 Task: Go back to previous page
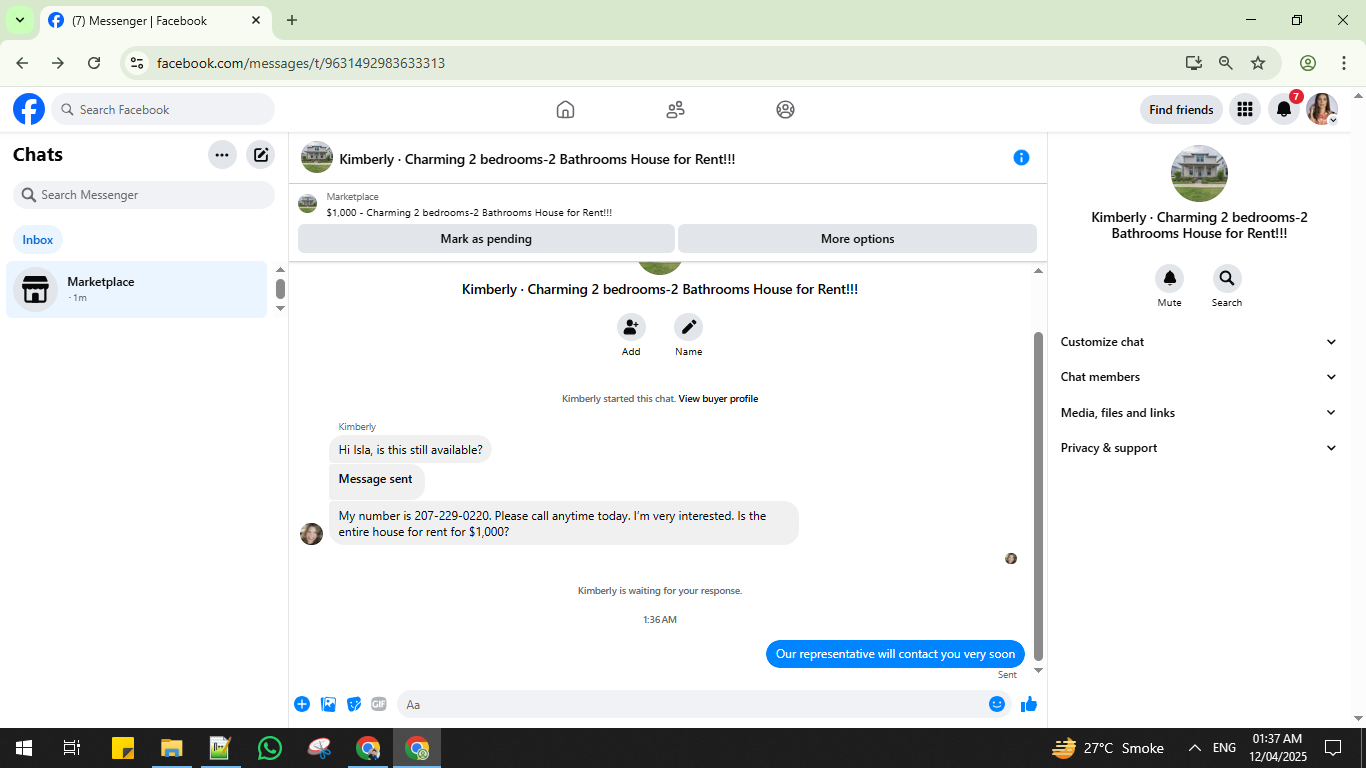(22, 63)
